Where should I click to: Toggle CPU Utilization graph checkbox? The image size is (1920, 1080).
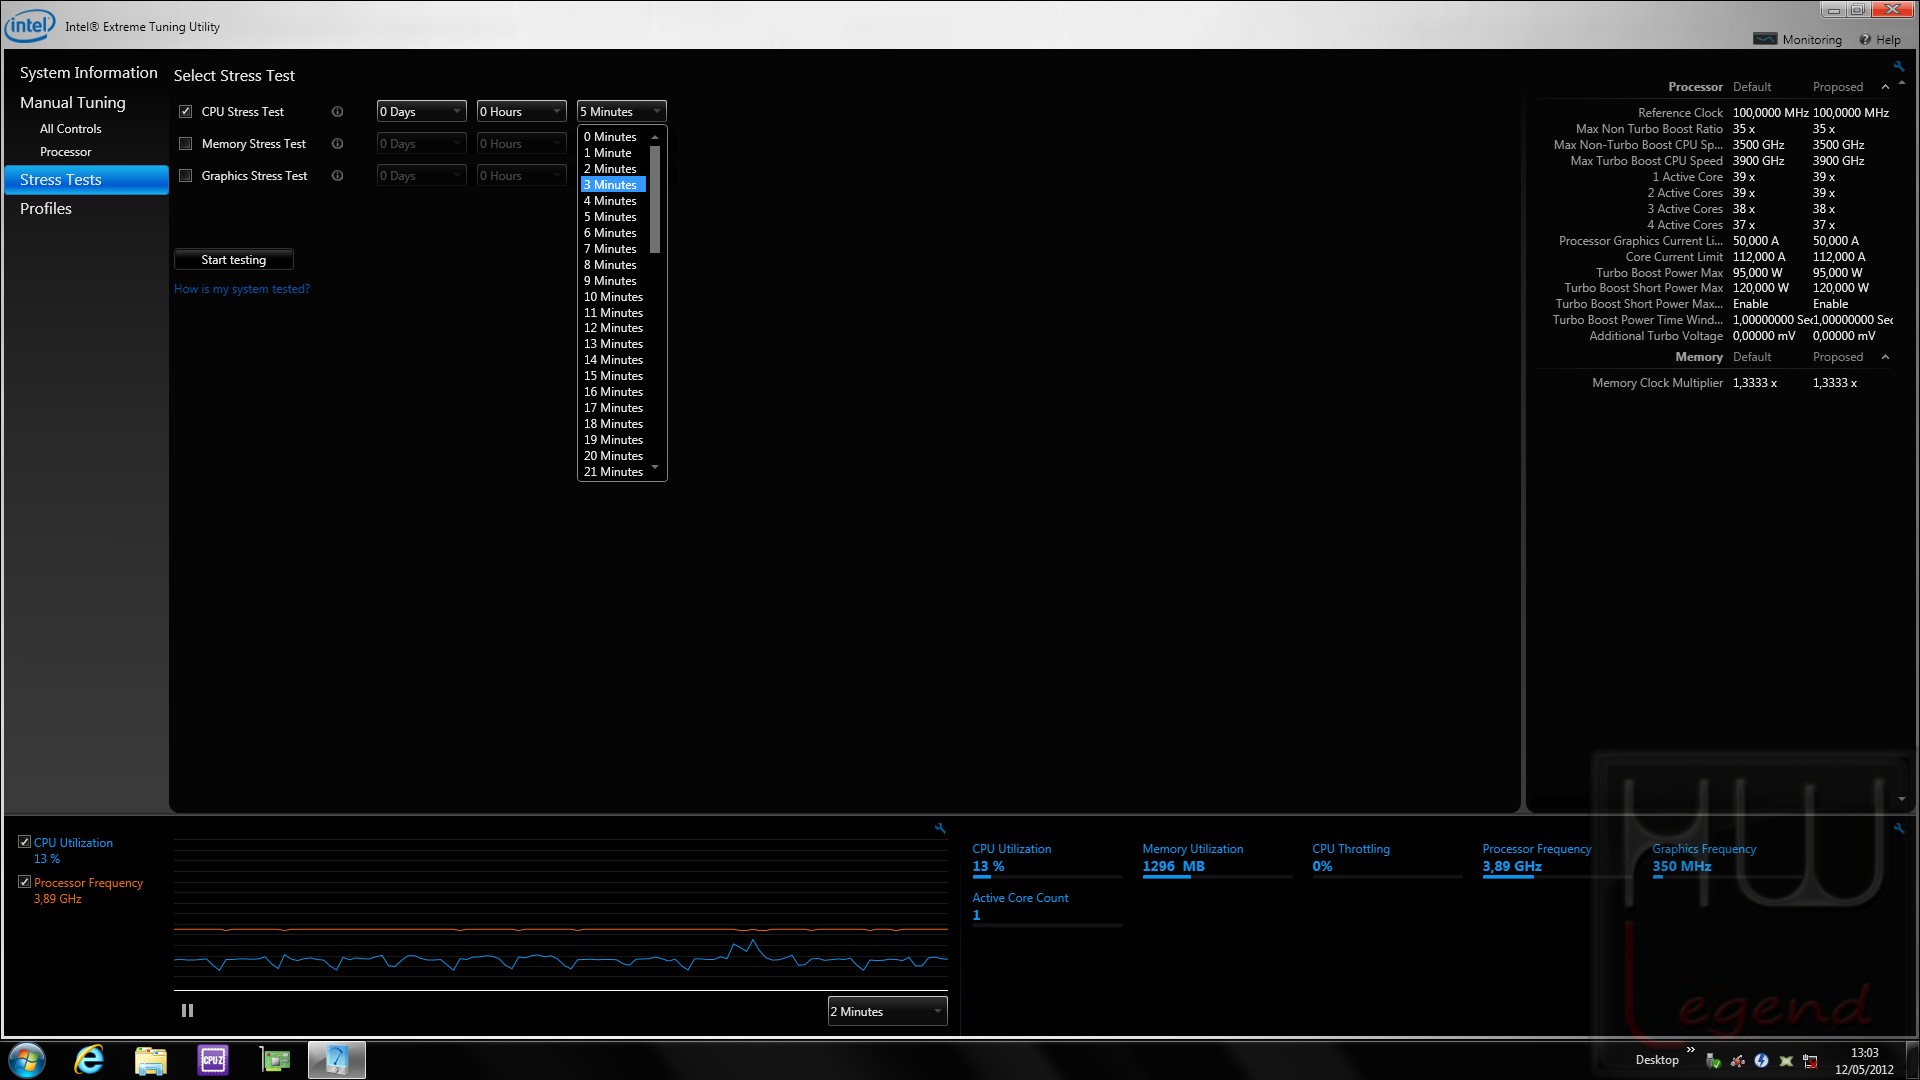tap(24, 842)
